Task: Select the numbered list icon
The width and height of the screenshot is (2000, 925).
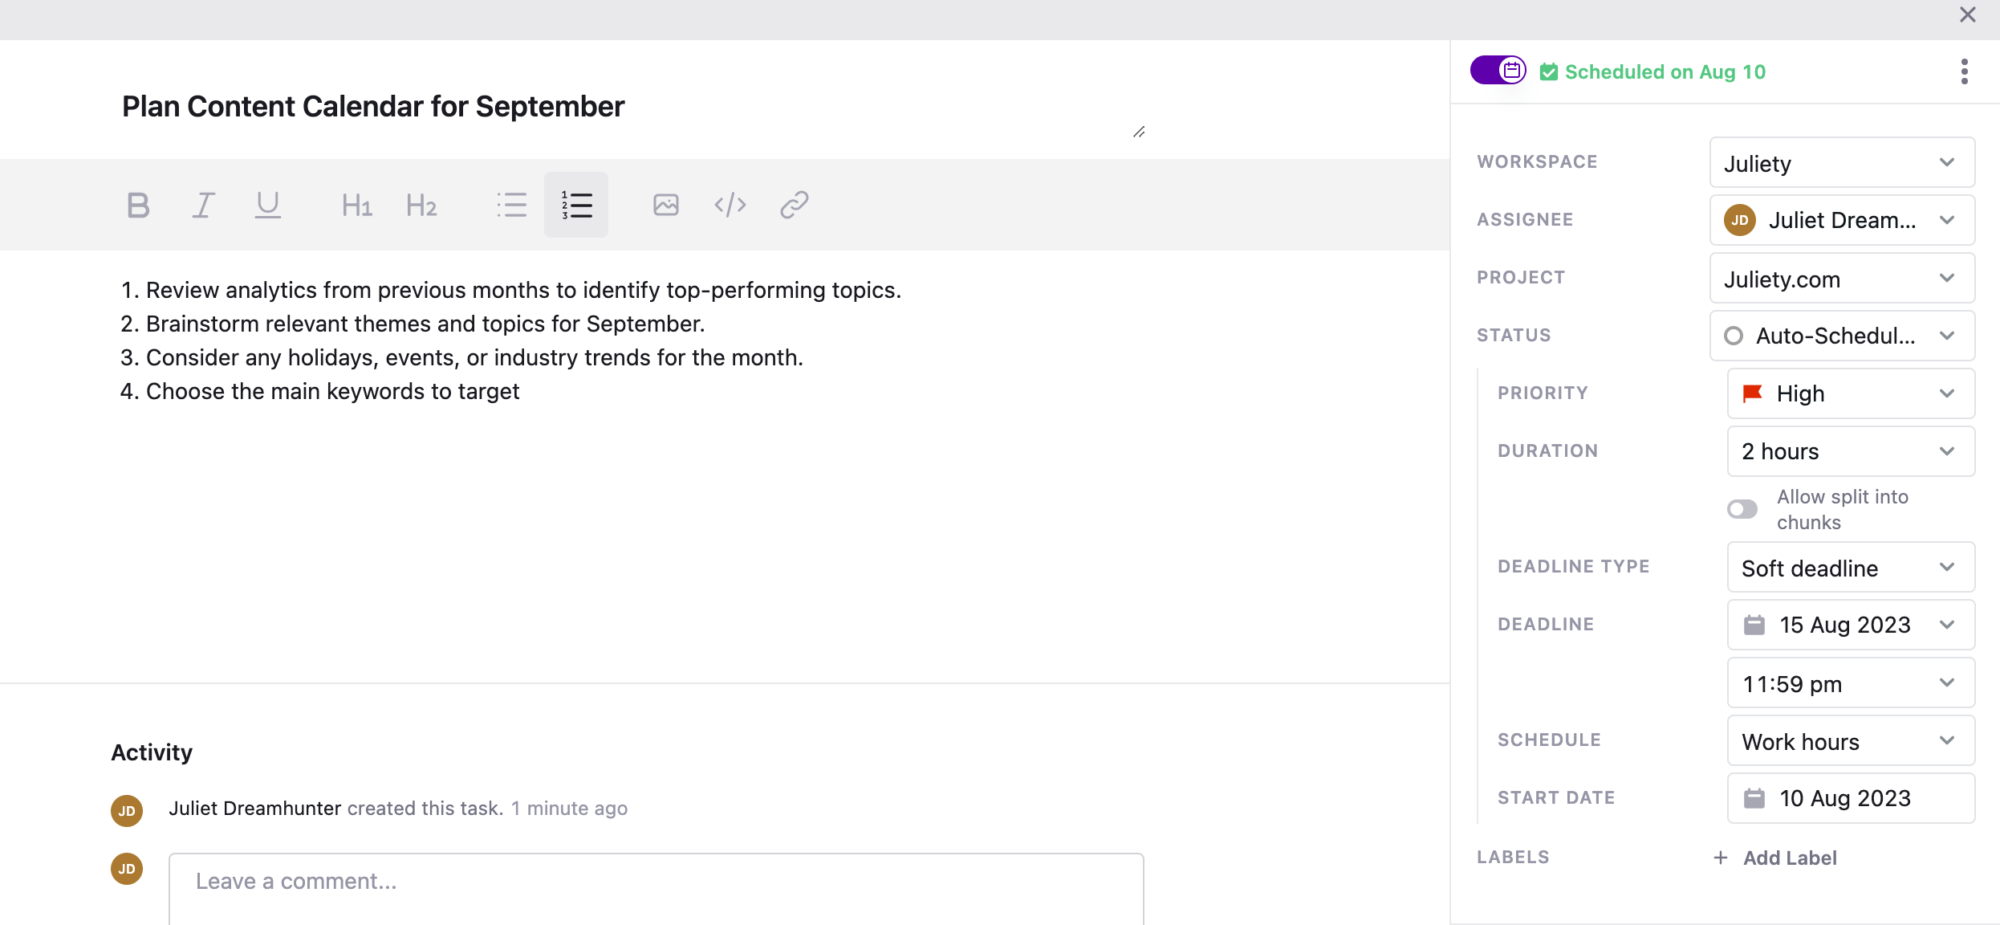Action: click(x=577, y=205)
